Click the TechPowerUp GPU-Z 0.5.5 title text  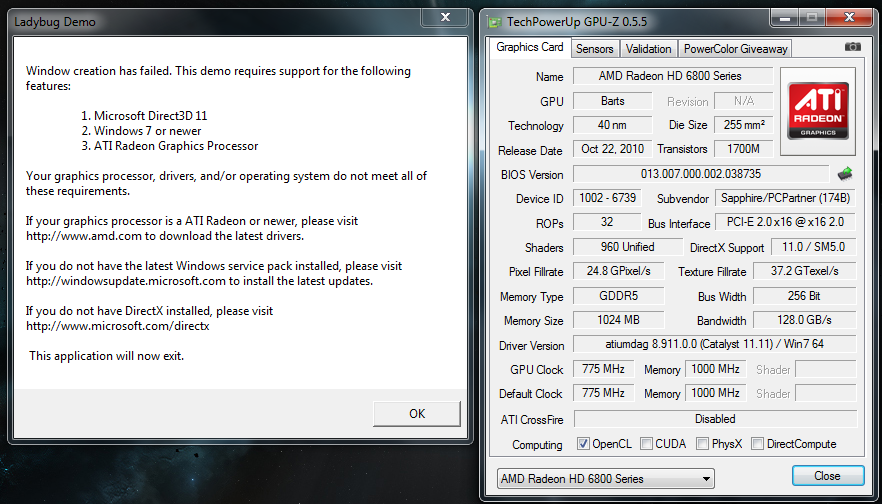click(x=577, y=22)
